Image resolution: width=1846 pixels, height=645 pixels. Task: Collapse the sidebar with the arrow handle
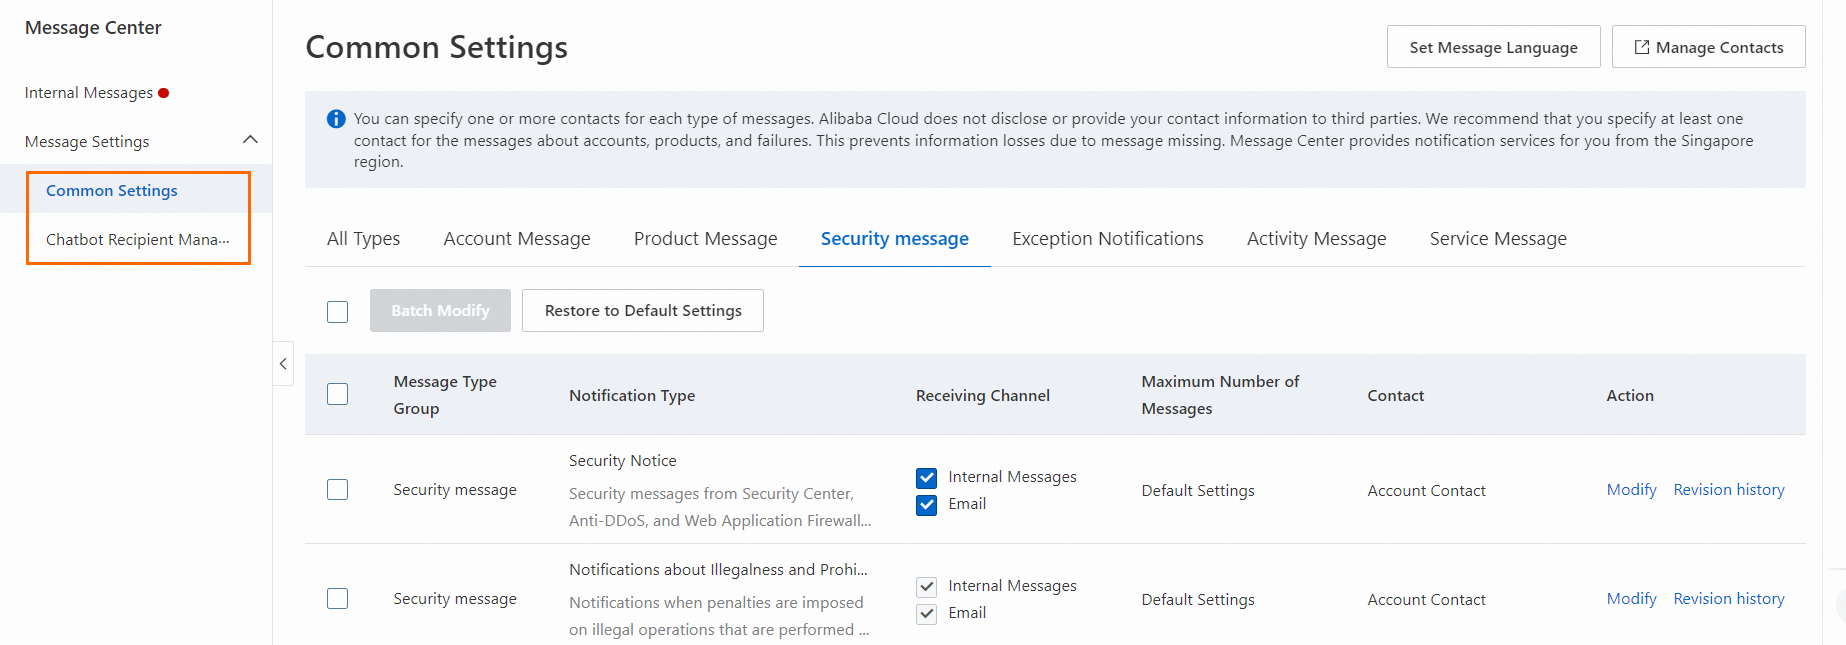click(x=283, y=364)
